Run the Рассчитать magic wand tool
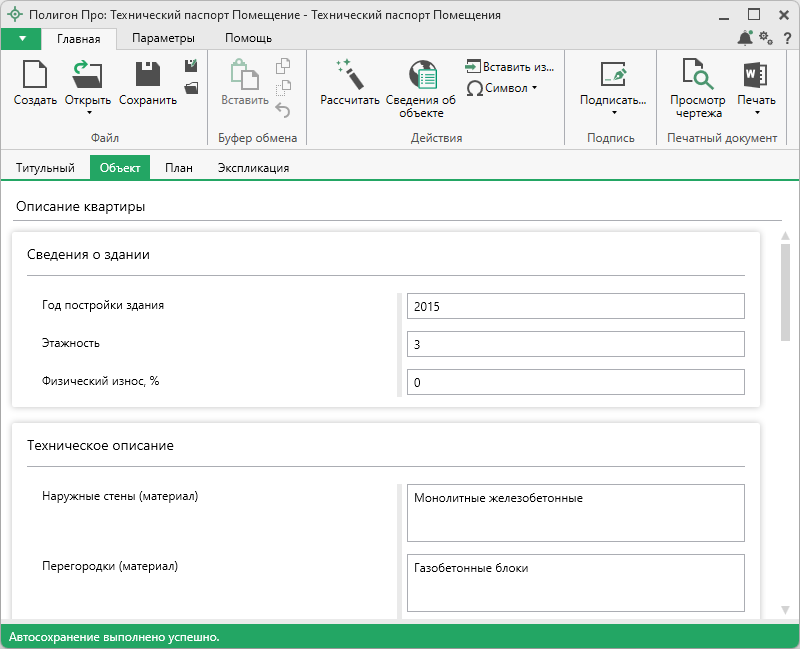The image size is (800, 649). tap(349, 76)
